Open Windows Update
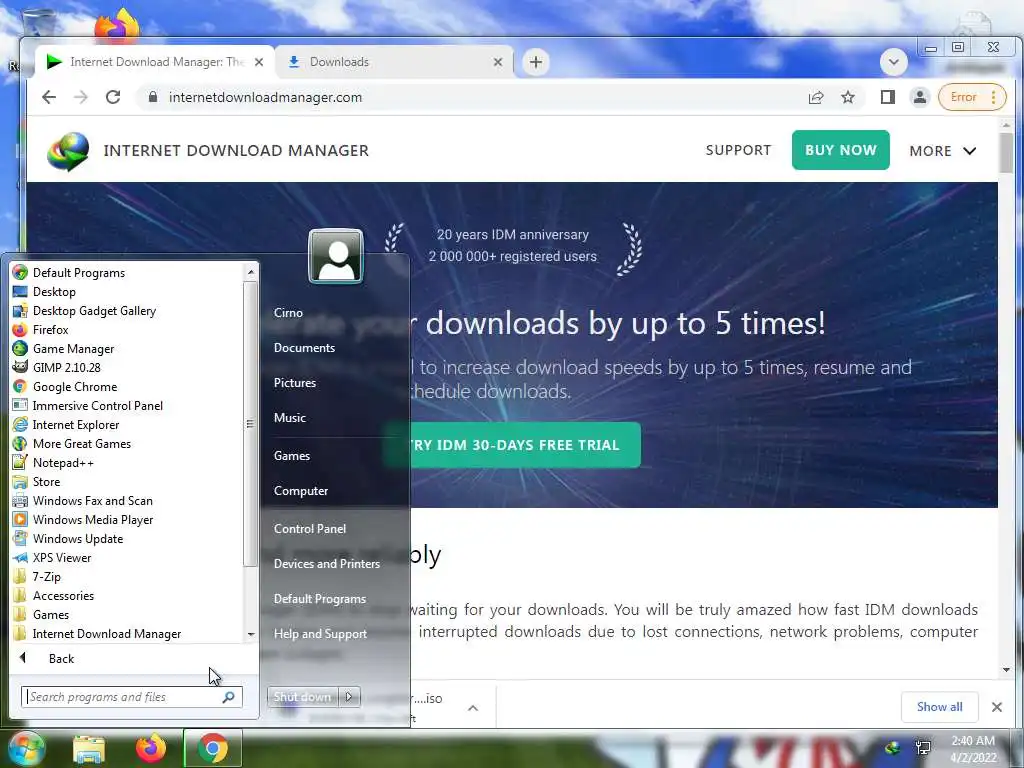Screen dimensions: 1024x768 tap(78, 539)
